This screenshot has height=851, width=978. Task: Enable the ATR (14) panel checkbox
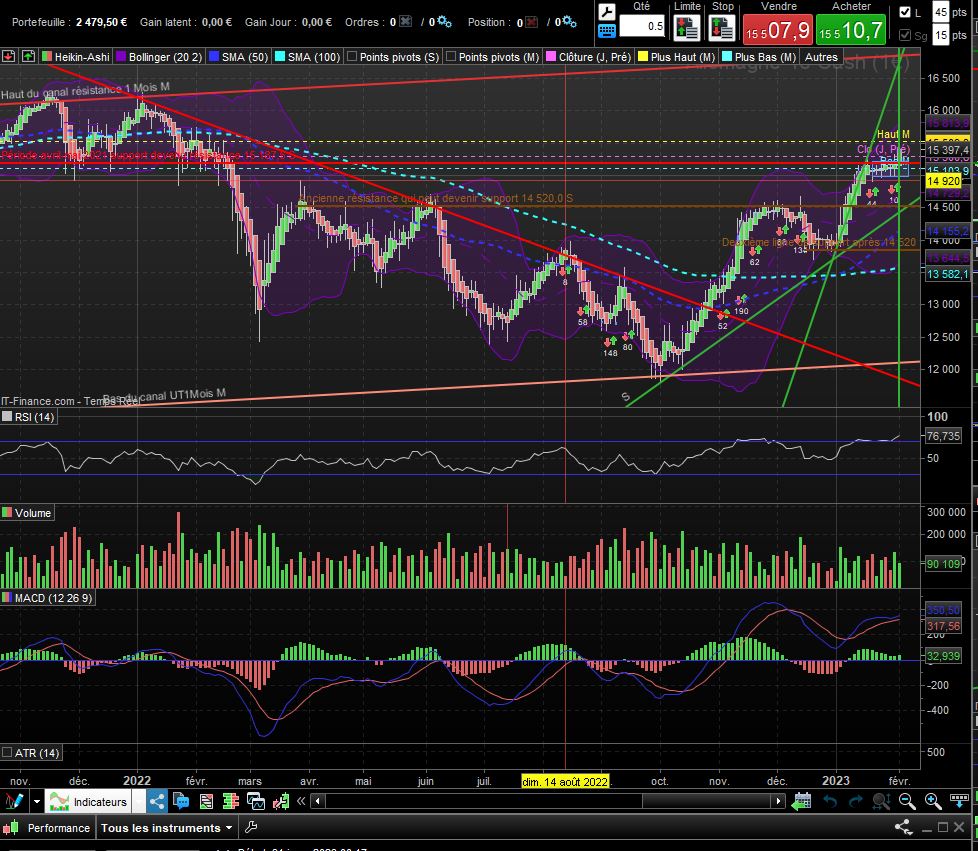7,752
